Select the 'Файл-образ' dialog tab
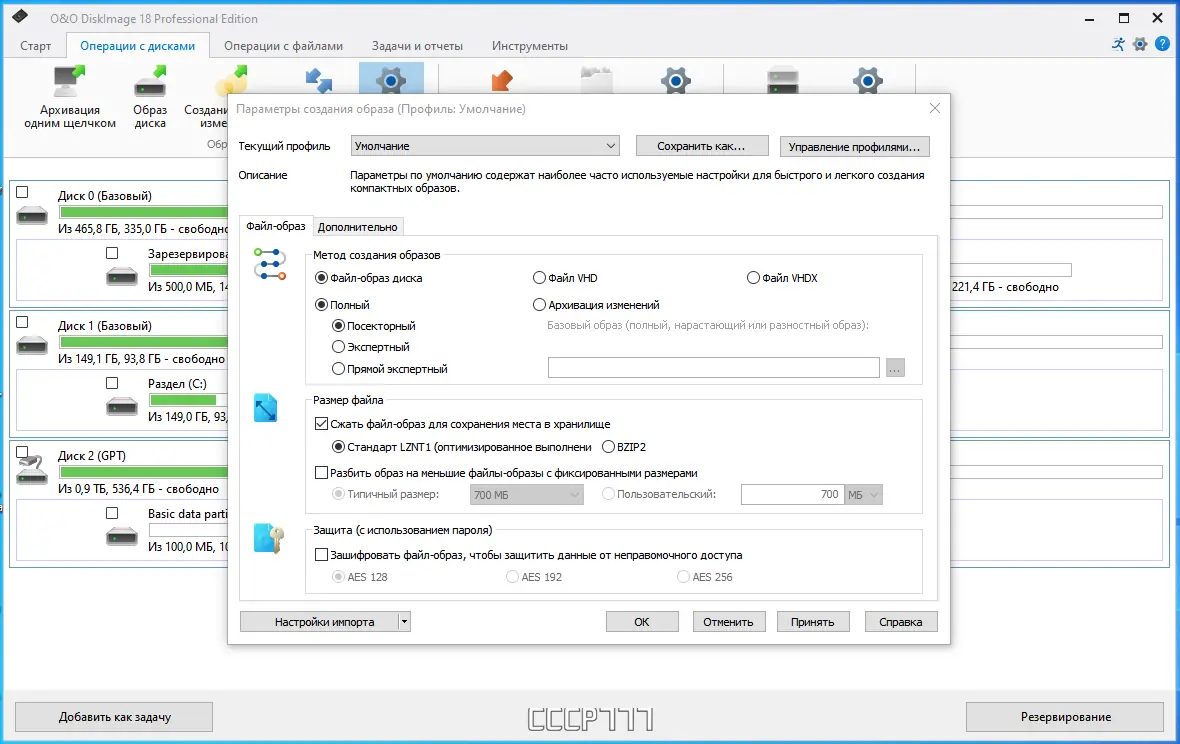 (x=275, y=226)
